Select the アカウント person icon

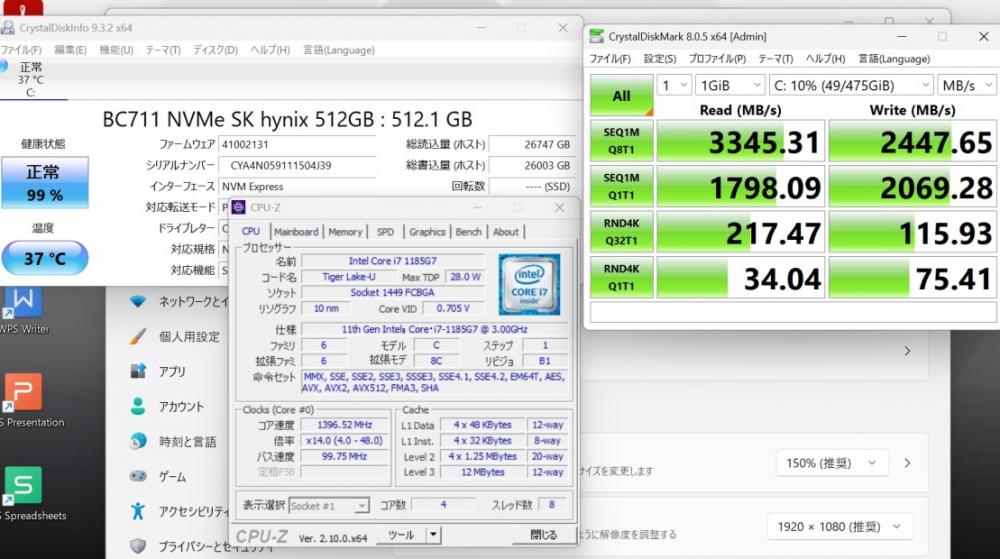coord(138,406)
